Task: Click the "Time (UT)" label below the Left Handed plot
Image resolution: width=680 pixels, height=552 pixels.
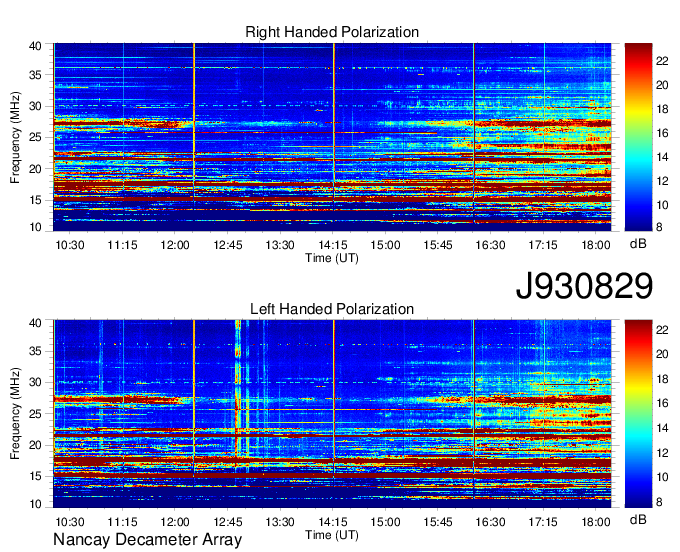Action: pos(332,535)
